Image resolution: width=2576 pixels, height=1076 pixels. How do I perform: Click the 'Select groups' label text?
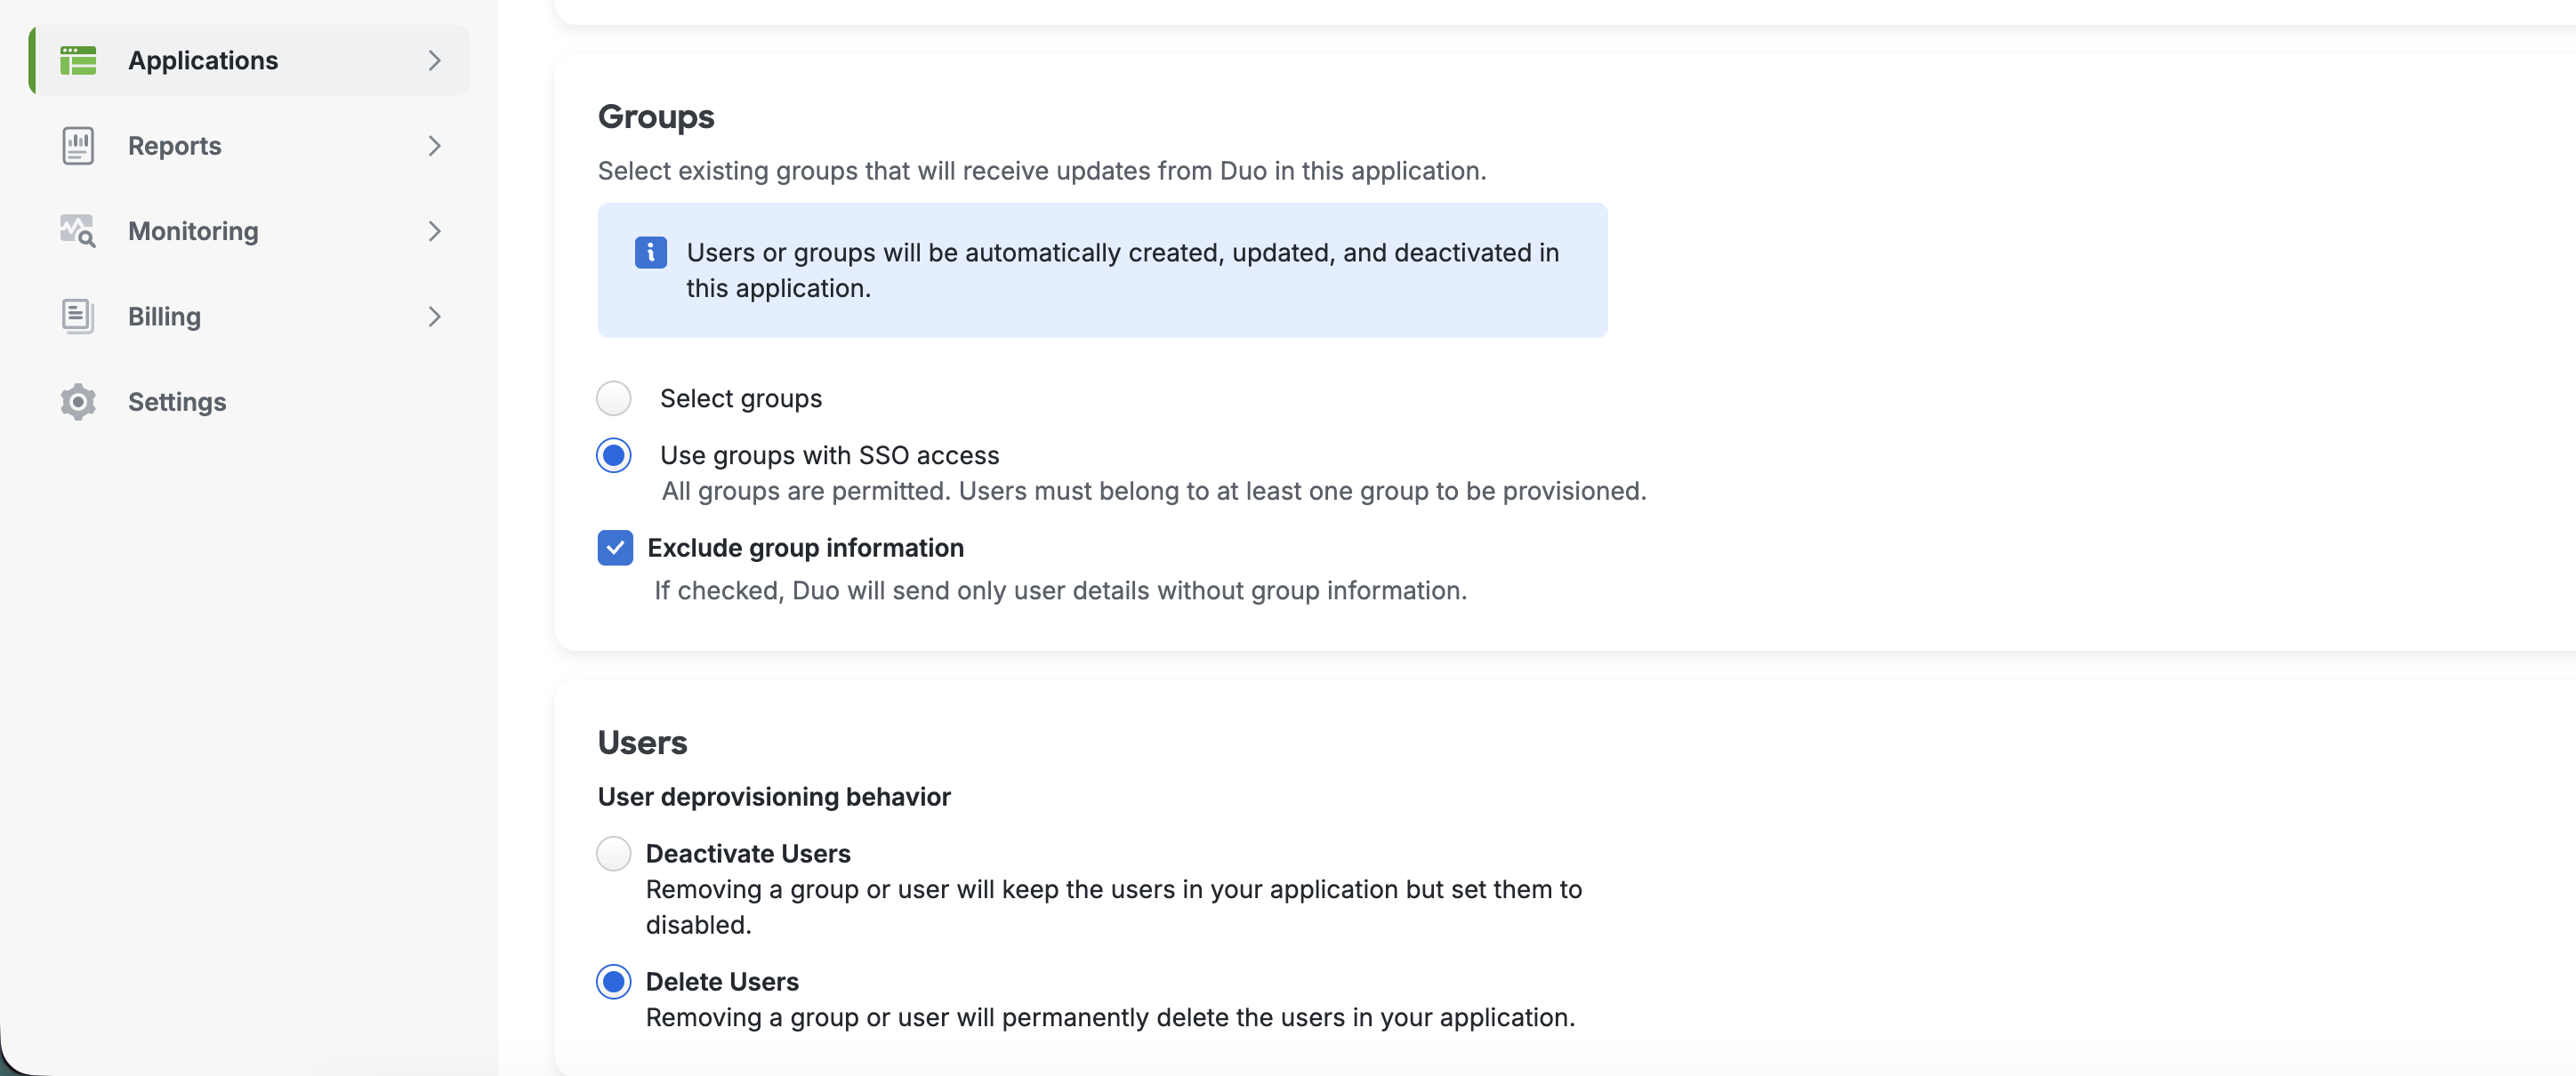click(741, 399)
